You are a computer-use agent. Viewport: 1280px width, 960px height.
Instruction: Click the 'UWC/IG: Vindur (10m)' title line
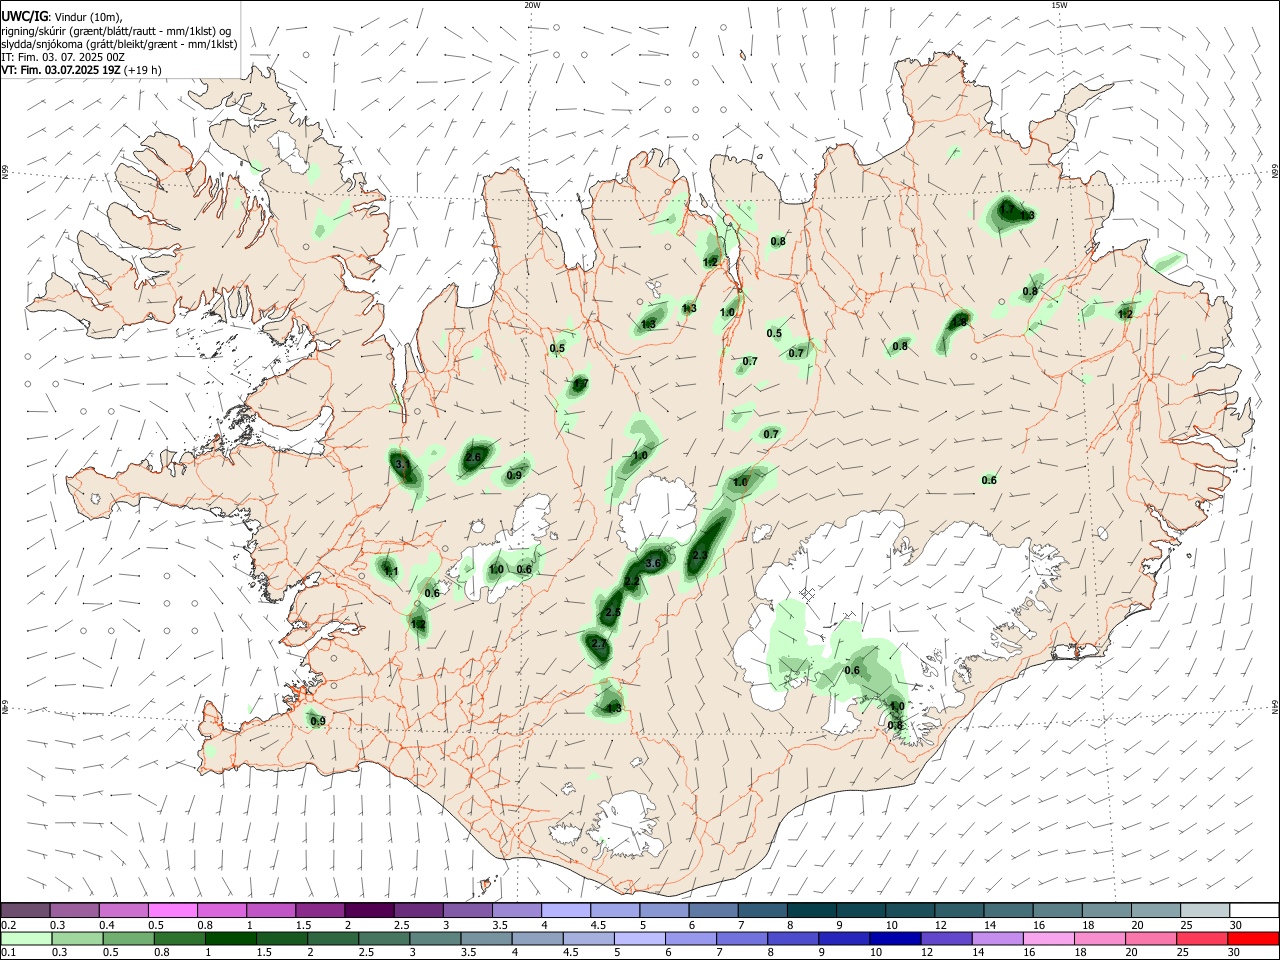click(x=62, y=17)
